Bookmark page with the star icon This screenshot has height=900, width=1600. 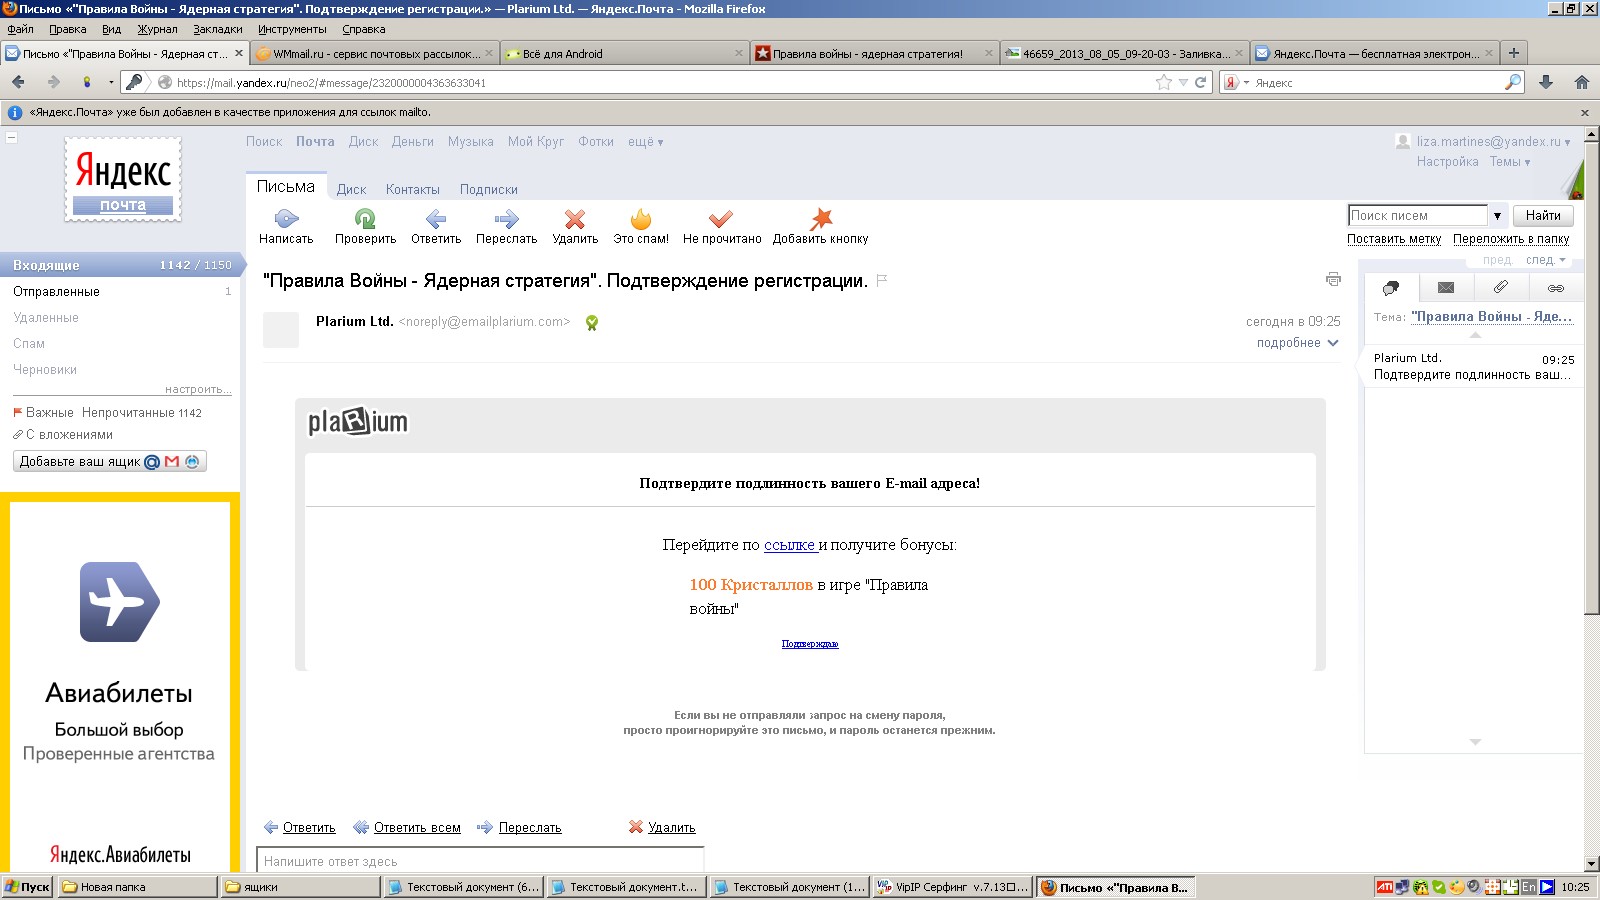click(1163, 82)
